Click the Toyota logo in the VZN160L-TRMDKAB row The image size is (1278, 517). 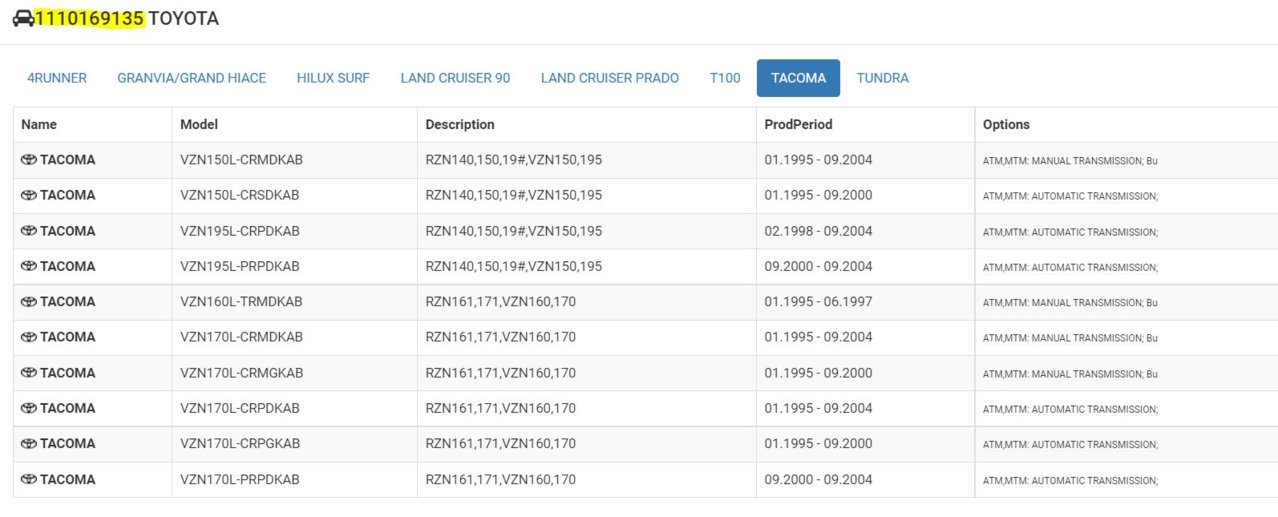coord(28,302)
